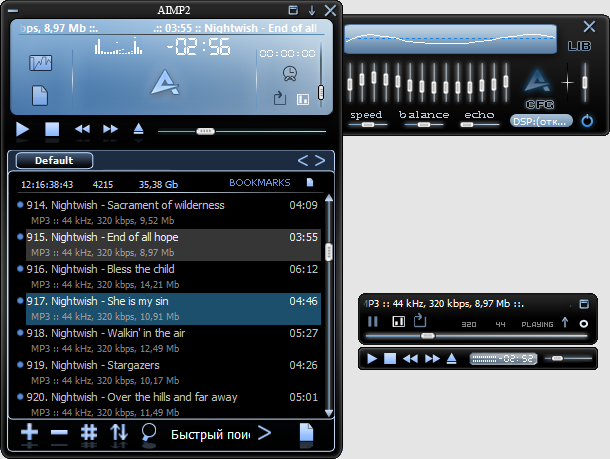
Task: Open the hash misc playlist menu icon
Action: [x=89, y=432]
